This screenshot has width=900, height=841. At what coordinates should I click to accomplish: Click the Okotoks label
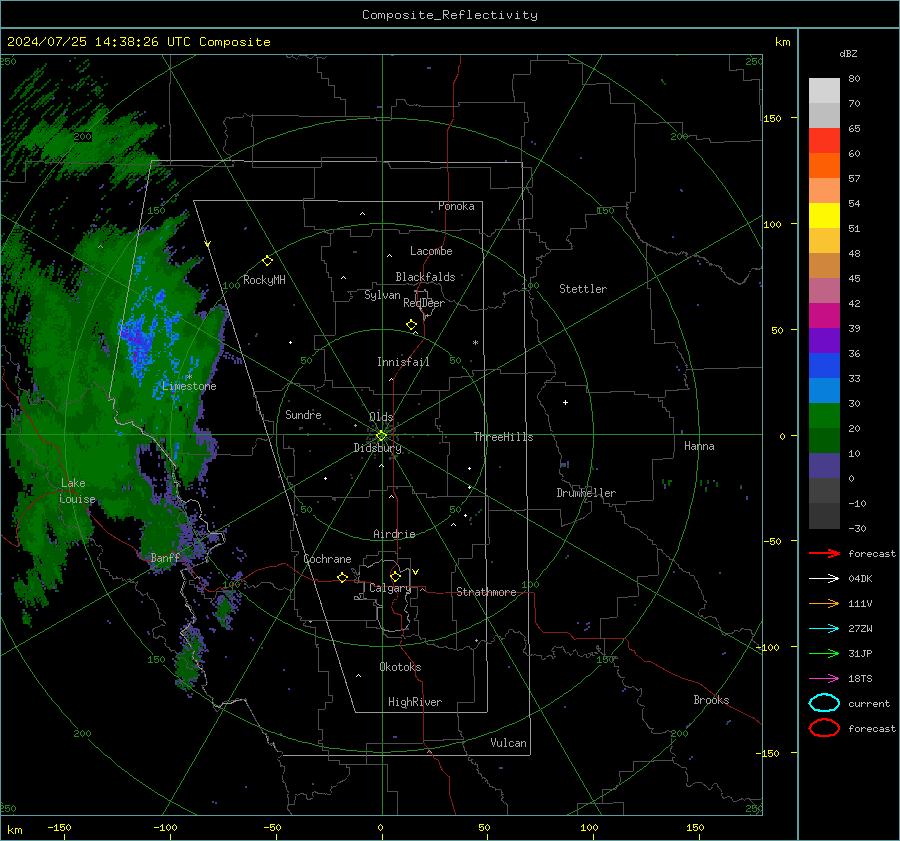click(x=400, y=667)
